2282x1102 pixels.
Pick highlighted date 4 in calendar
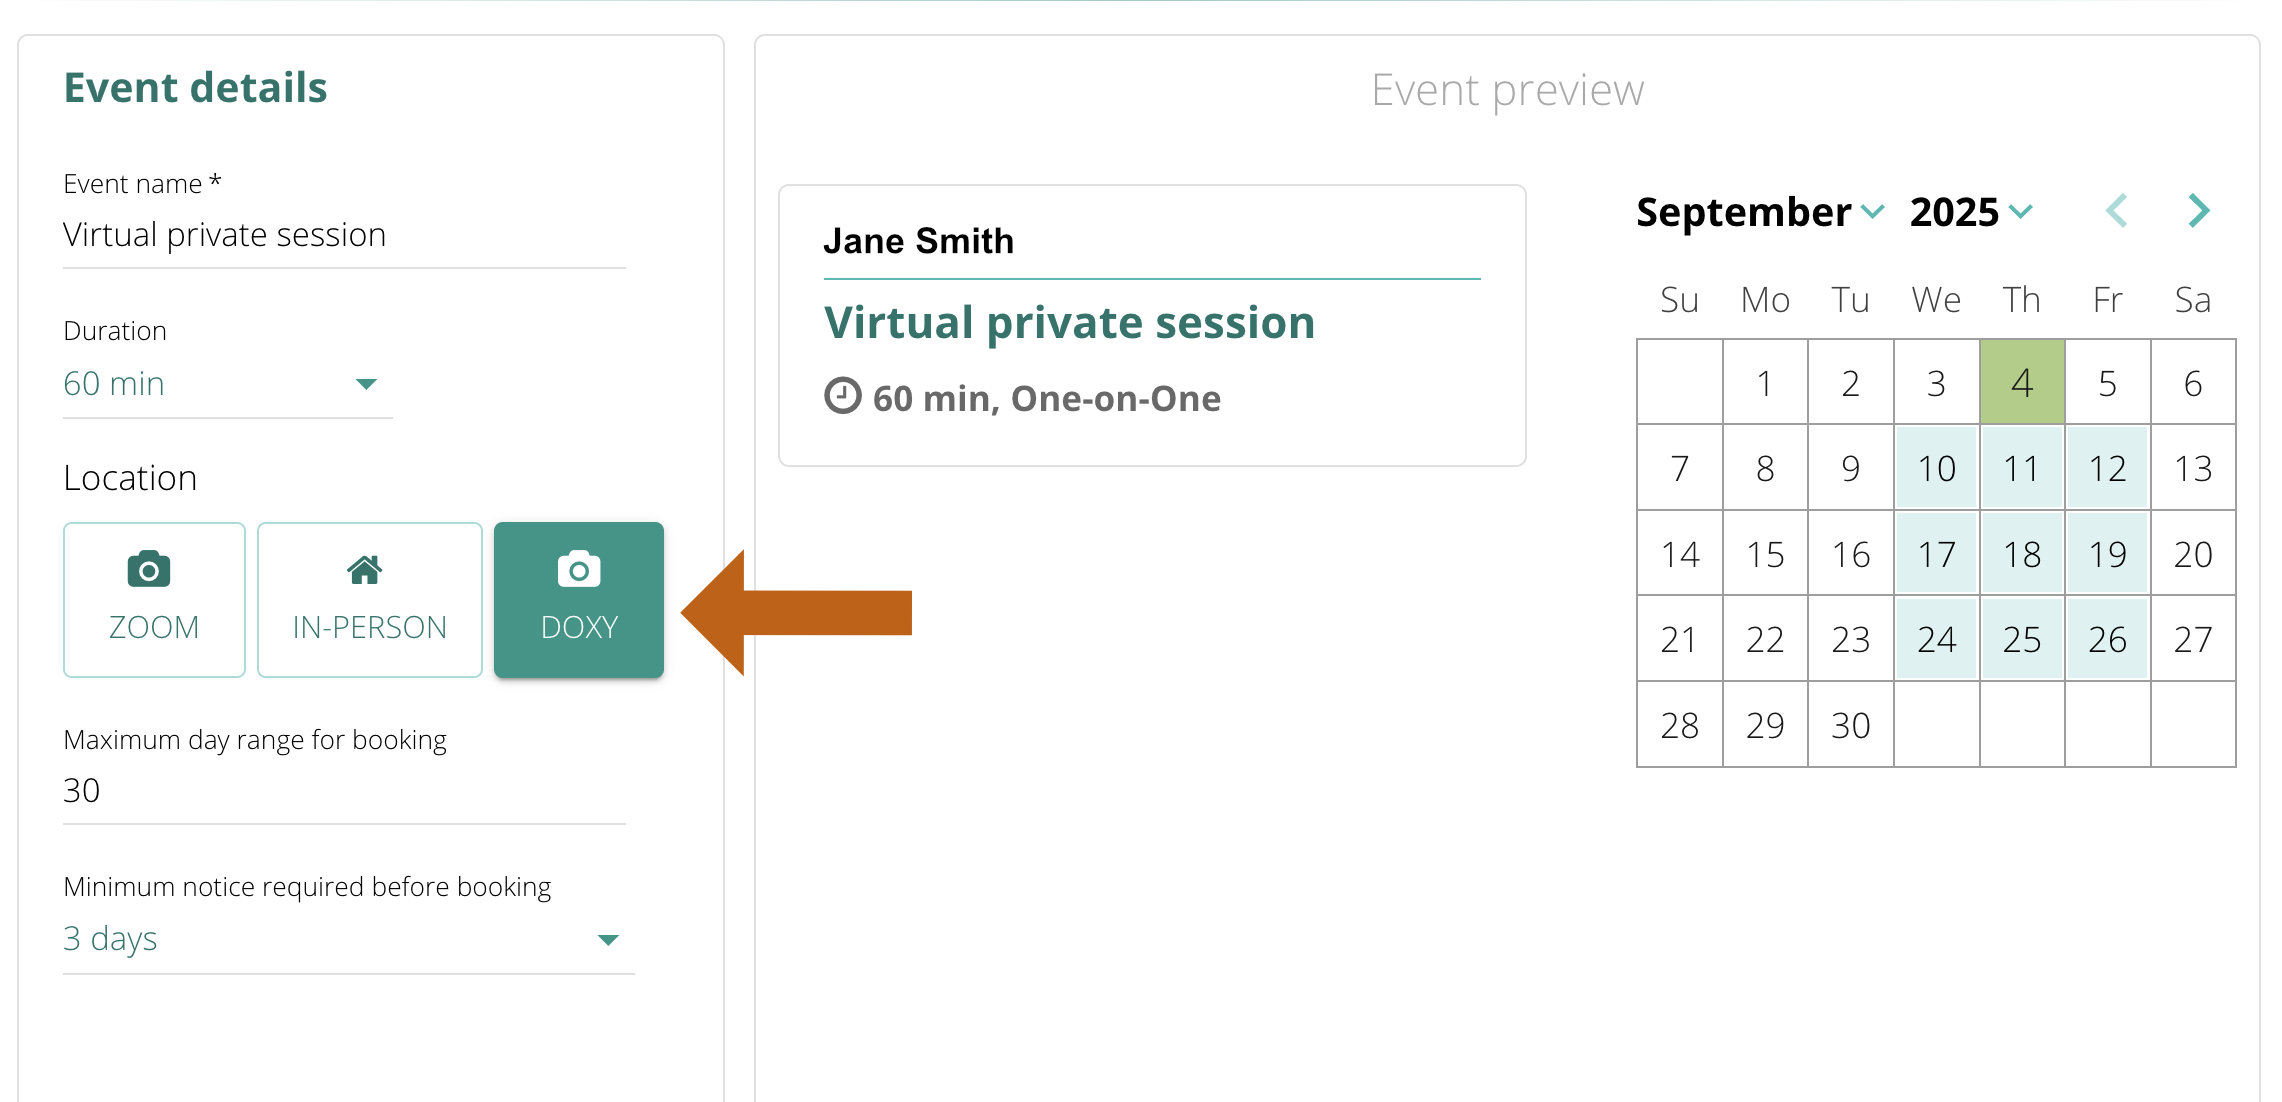pos(2022,383)
